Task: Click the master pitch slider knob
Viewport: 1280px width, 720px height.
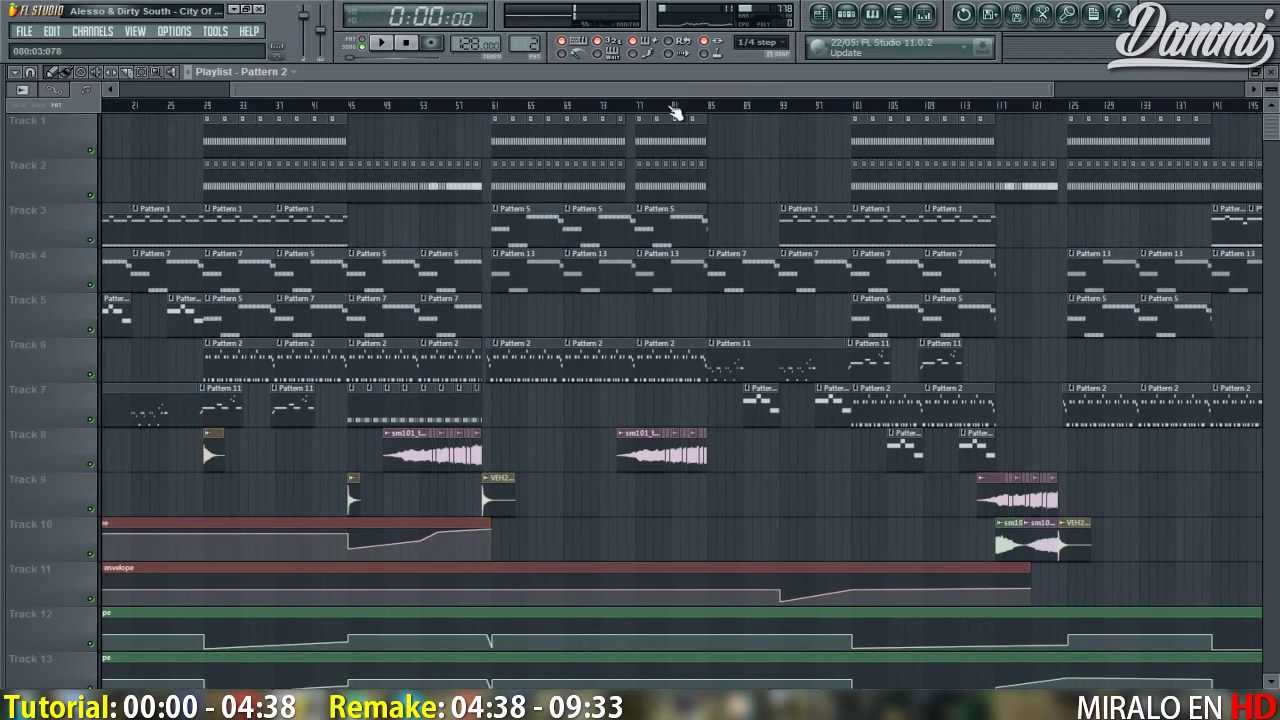Action: coord(320,30)
